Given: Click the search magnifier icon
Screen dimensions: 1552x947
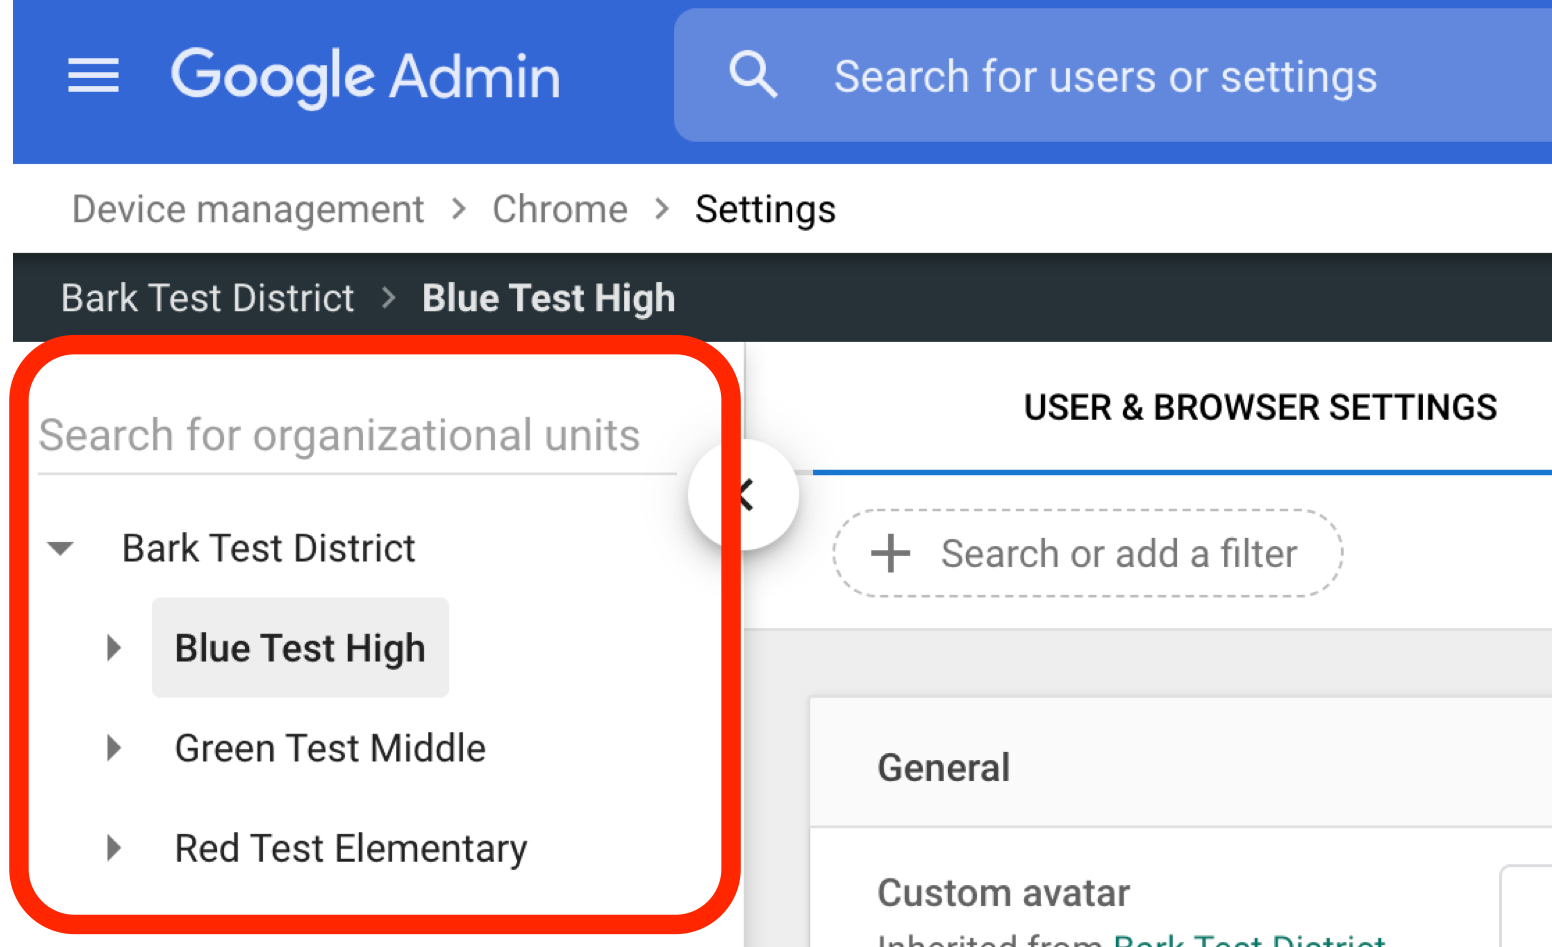Looking at the screenshot, I should (753, 76).
